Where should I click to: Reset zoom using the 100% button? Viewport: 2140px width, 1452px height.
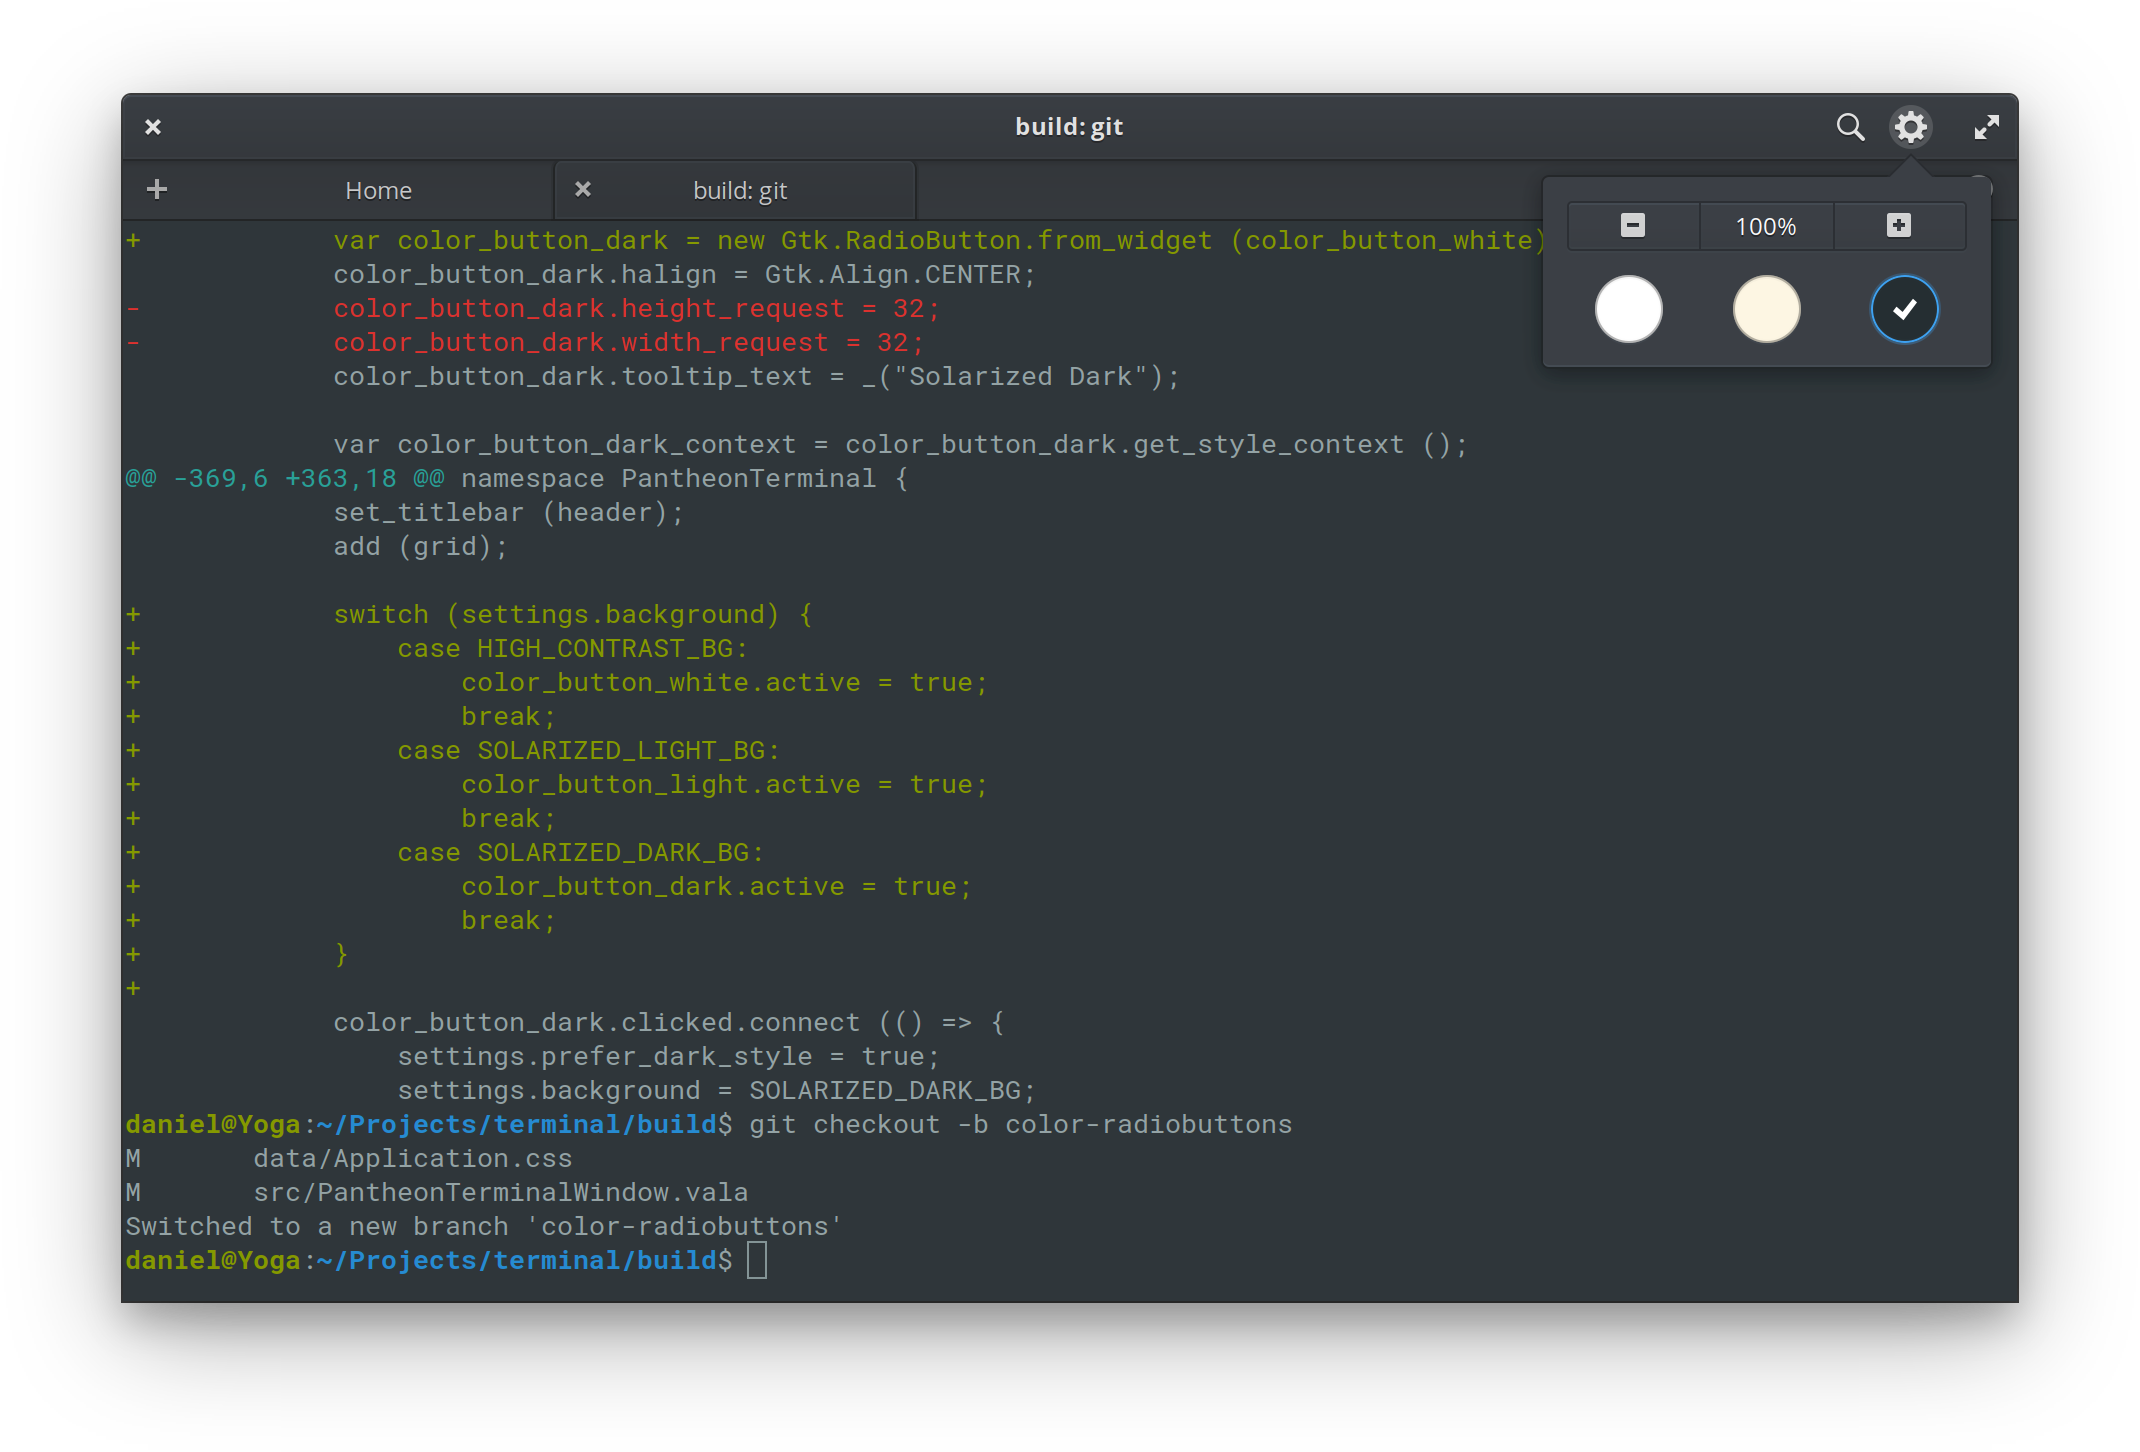coord(1766,226)
